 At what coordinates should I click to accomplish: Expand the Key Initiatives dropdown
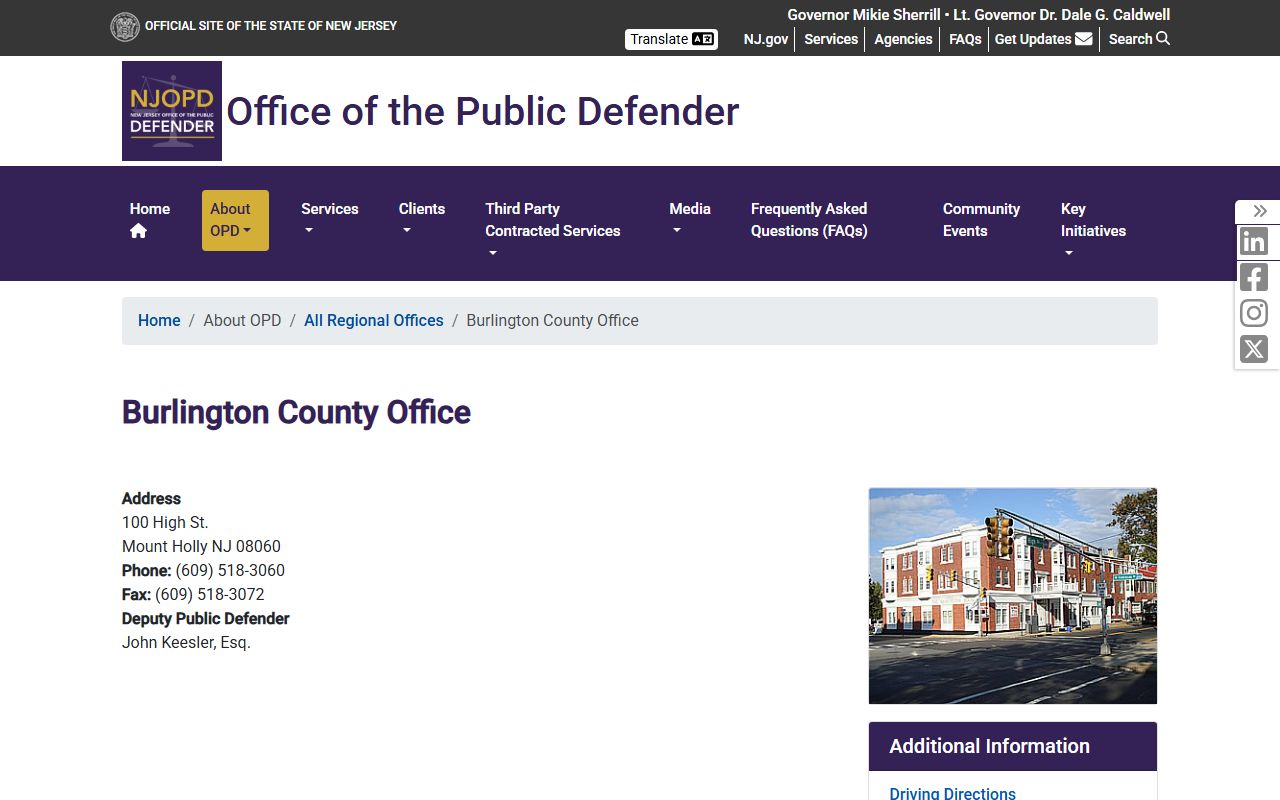1093,231
